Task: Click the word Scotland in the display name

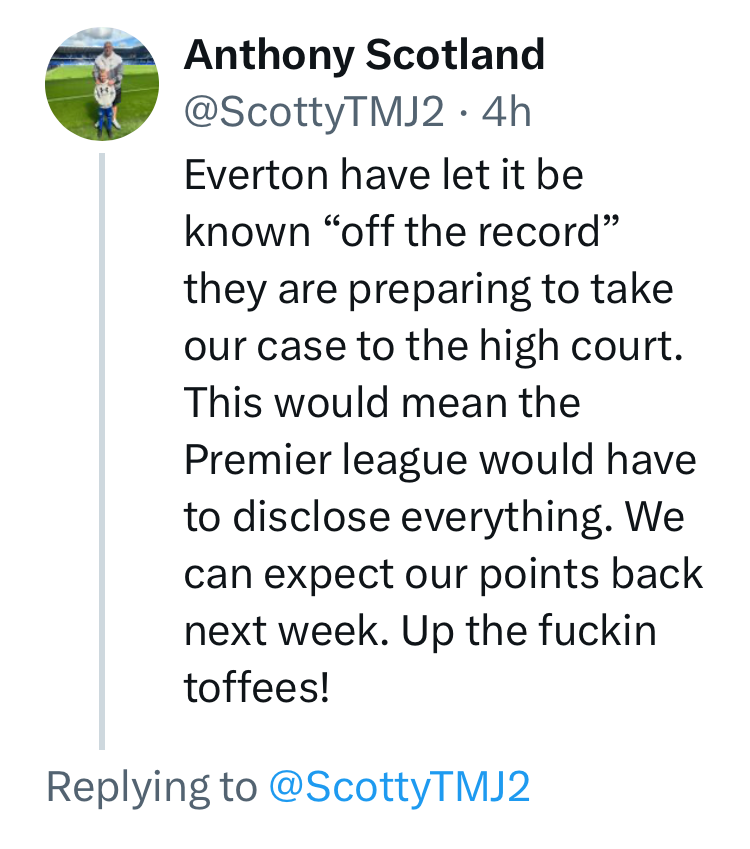Action: pyautogui.click(x=455, y=55)
